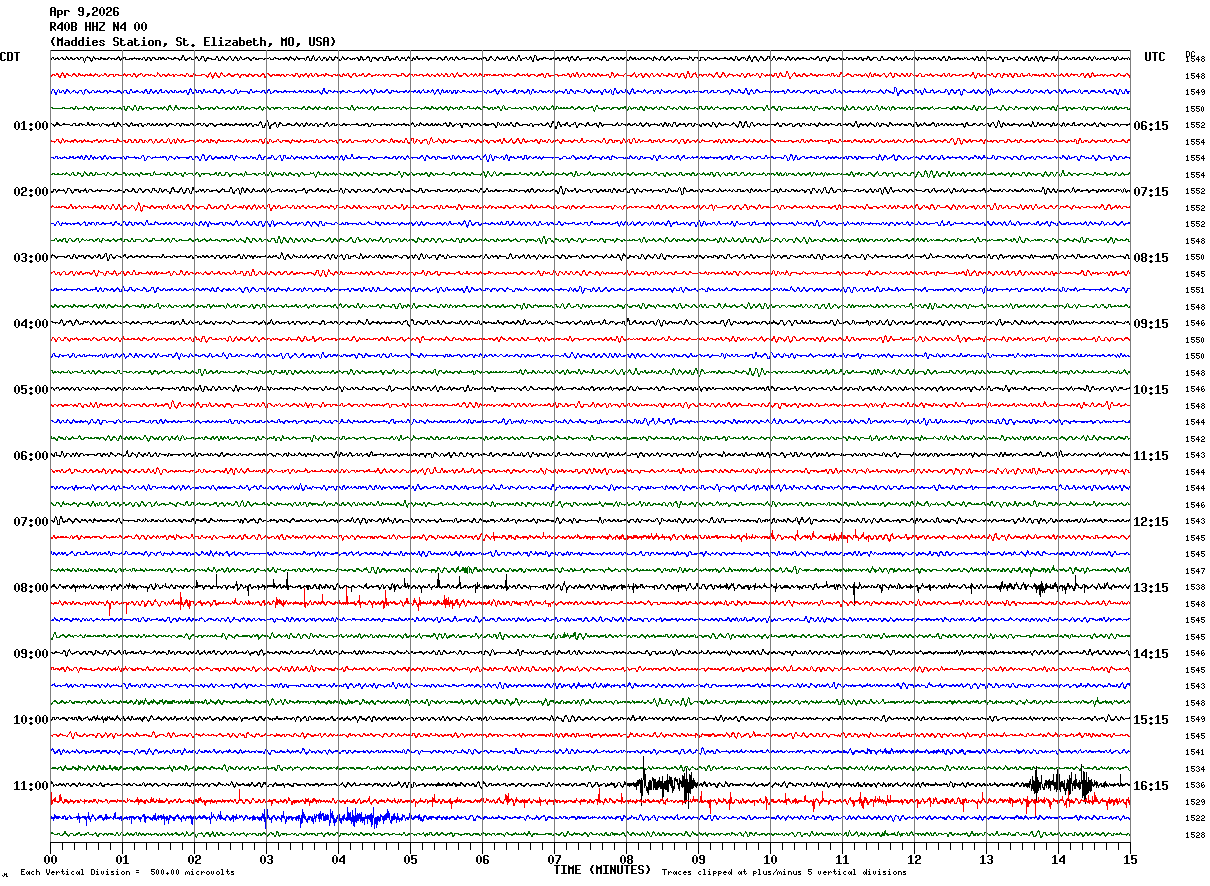The height and width of the screenshot is (886, 1210).
Task: Click the 15:15 UTC time label
Action: point(1151,720)
